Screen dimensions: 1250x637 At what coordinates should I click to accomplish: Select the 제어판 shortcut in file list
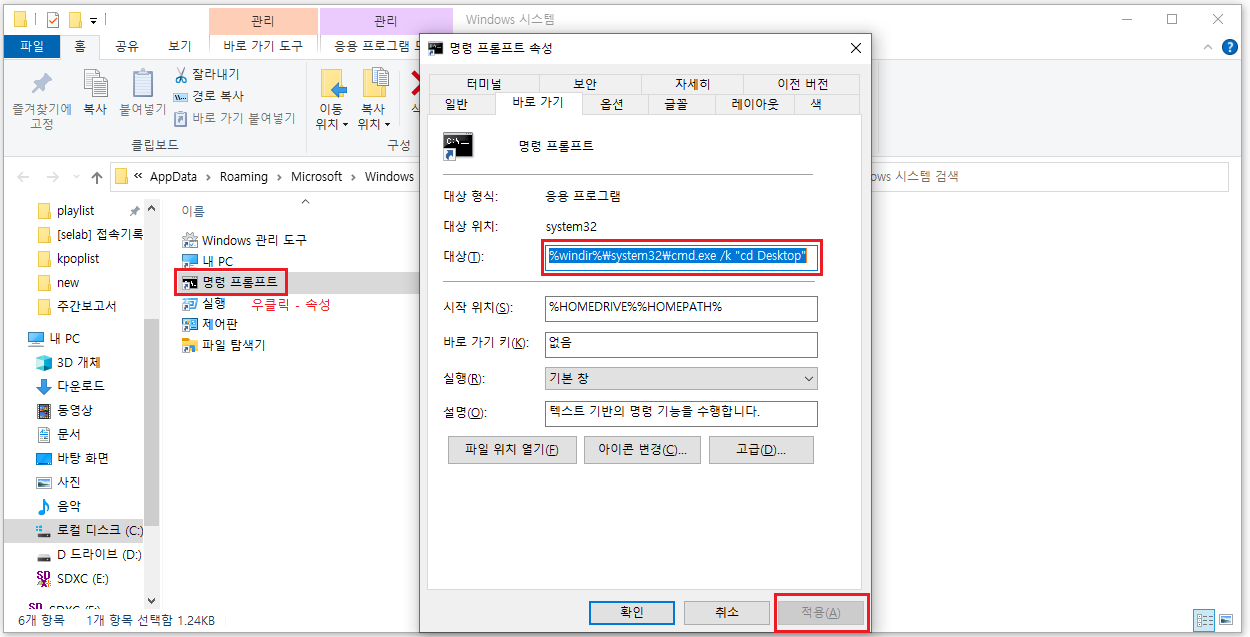click(x=210, y=325)
